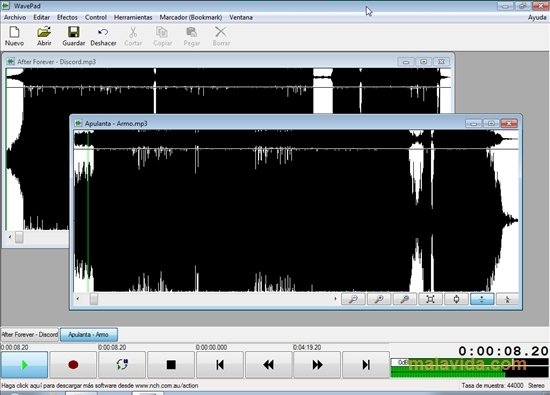
Task: Click the loop play button
Action: [122, 365]
